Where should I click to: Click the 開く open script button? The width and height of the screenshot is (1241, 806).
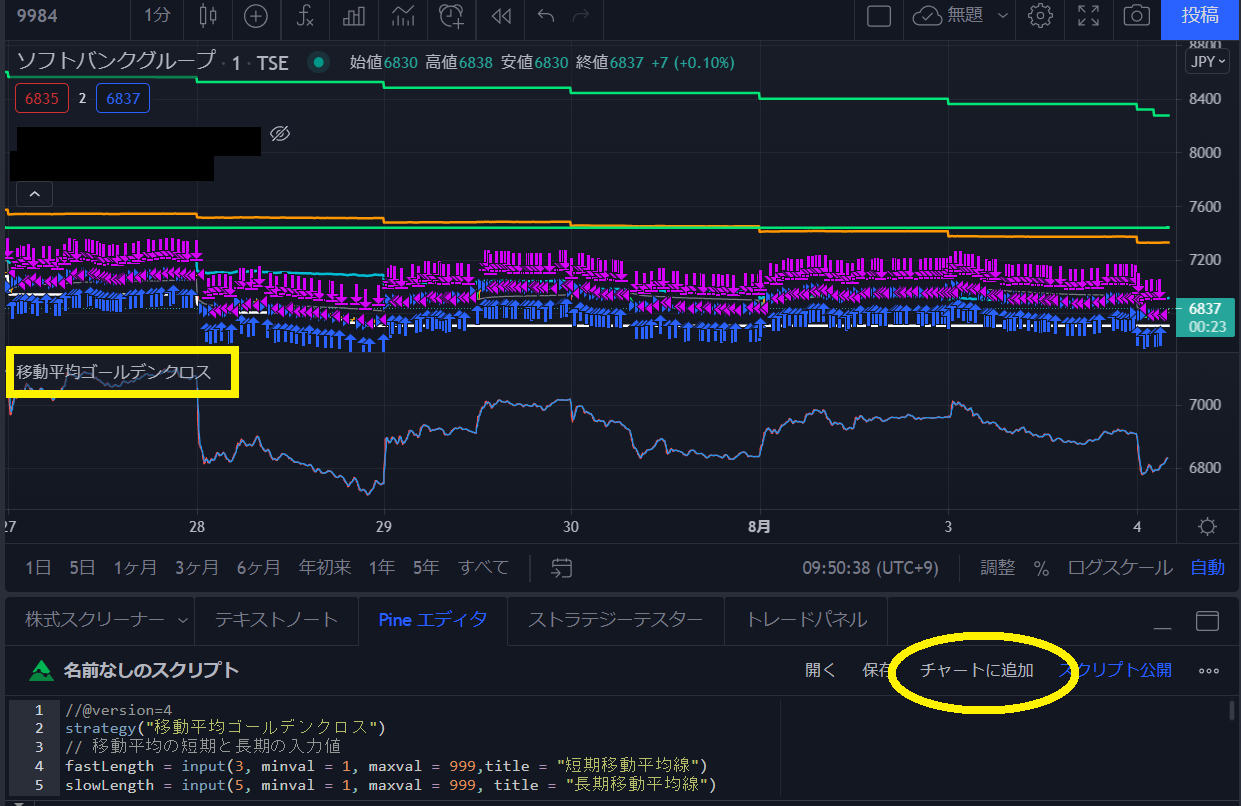[x=820, y=670]
